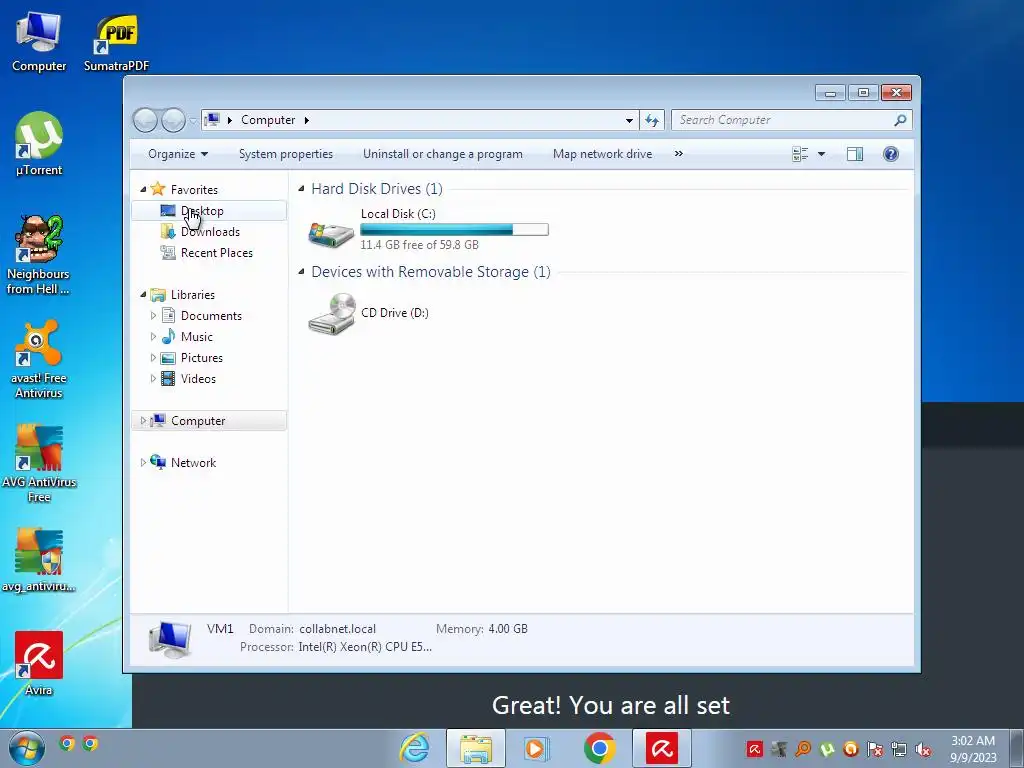Open the address bar history dropdown
Image resolution: width=1024 pixels, height=768 pixels.
click(x=629, y=120)
